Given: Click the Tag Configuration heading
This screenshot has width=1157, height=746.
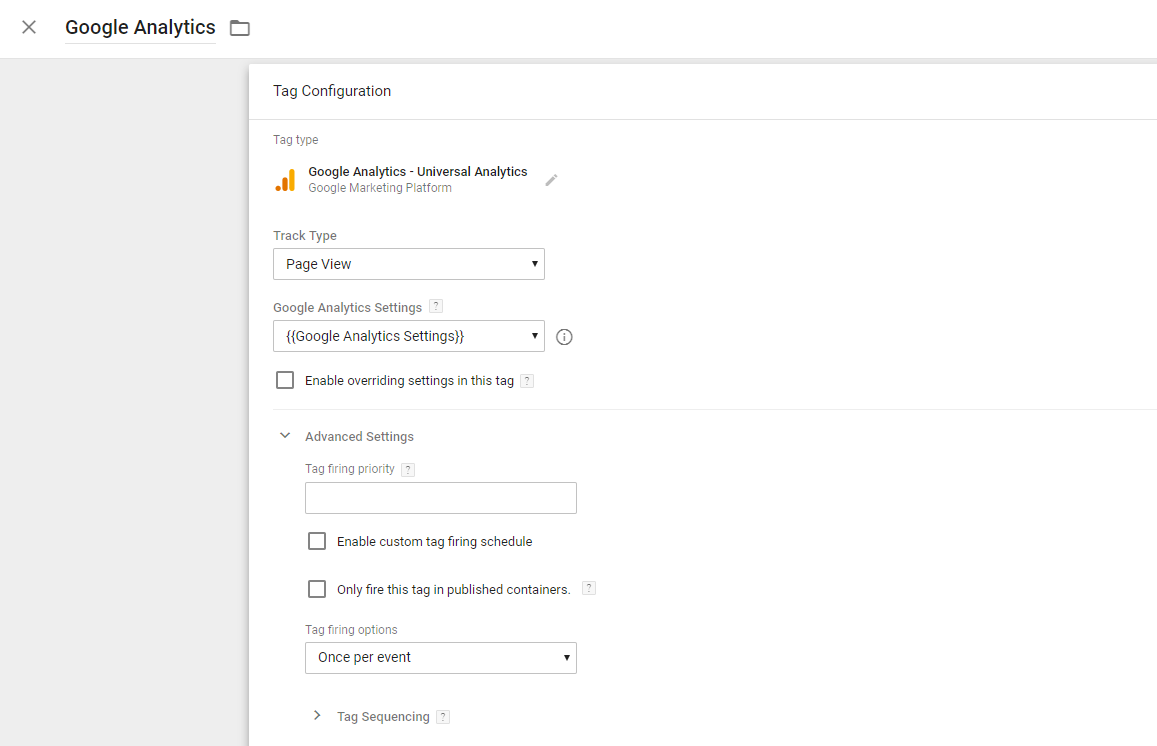Looking at the screenshot, I should [x=332, y=91].
